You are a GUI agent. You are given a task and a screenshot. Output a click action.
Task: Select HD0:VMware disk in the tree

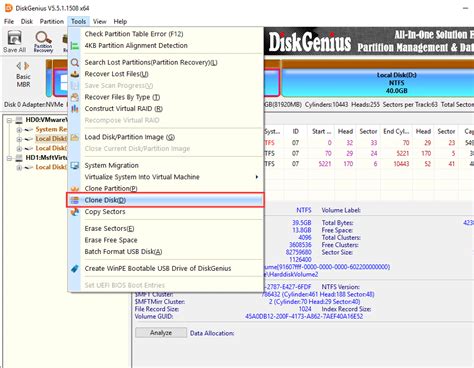(x=46, y=120)
